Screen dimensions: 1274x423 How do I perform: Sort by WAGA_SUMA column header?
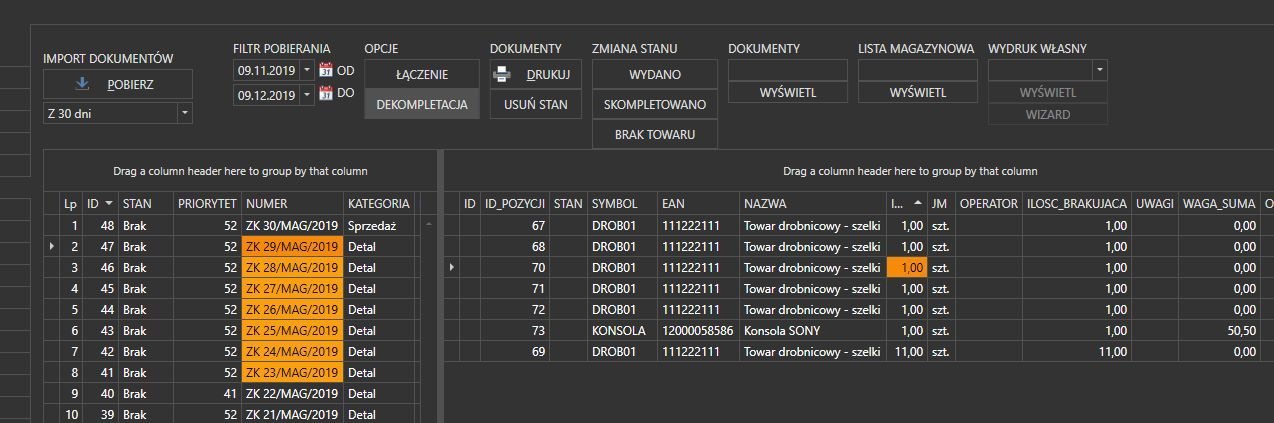(1218, 203)
